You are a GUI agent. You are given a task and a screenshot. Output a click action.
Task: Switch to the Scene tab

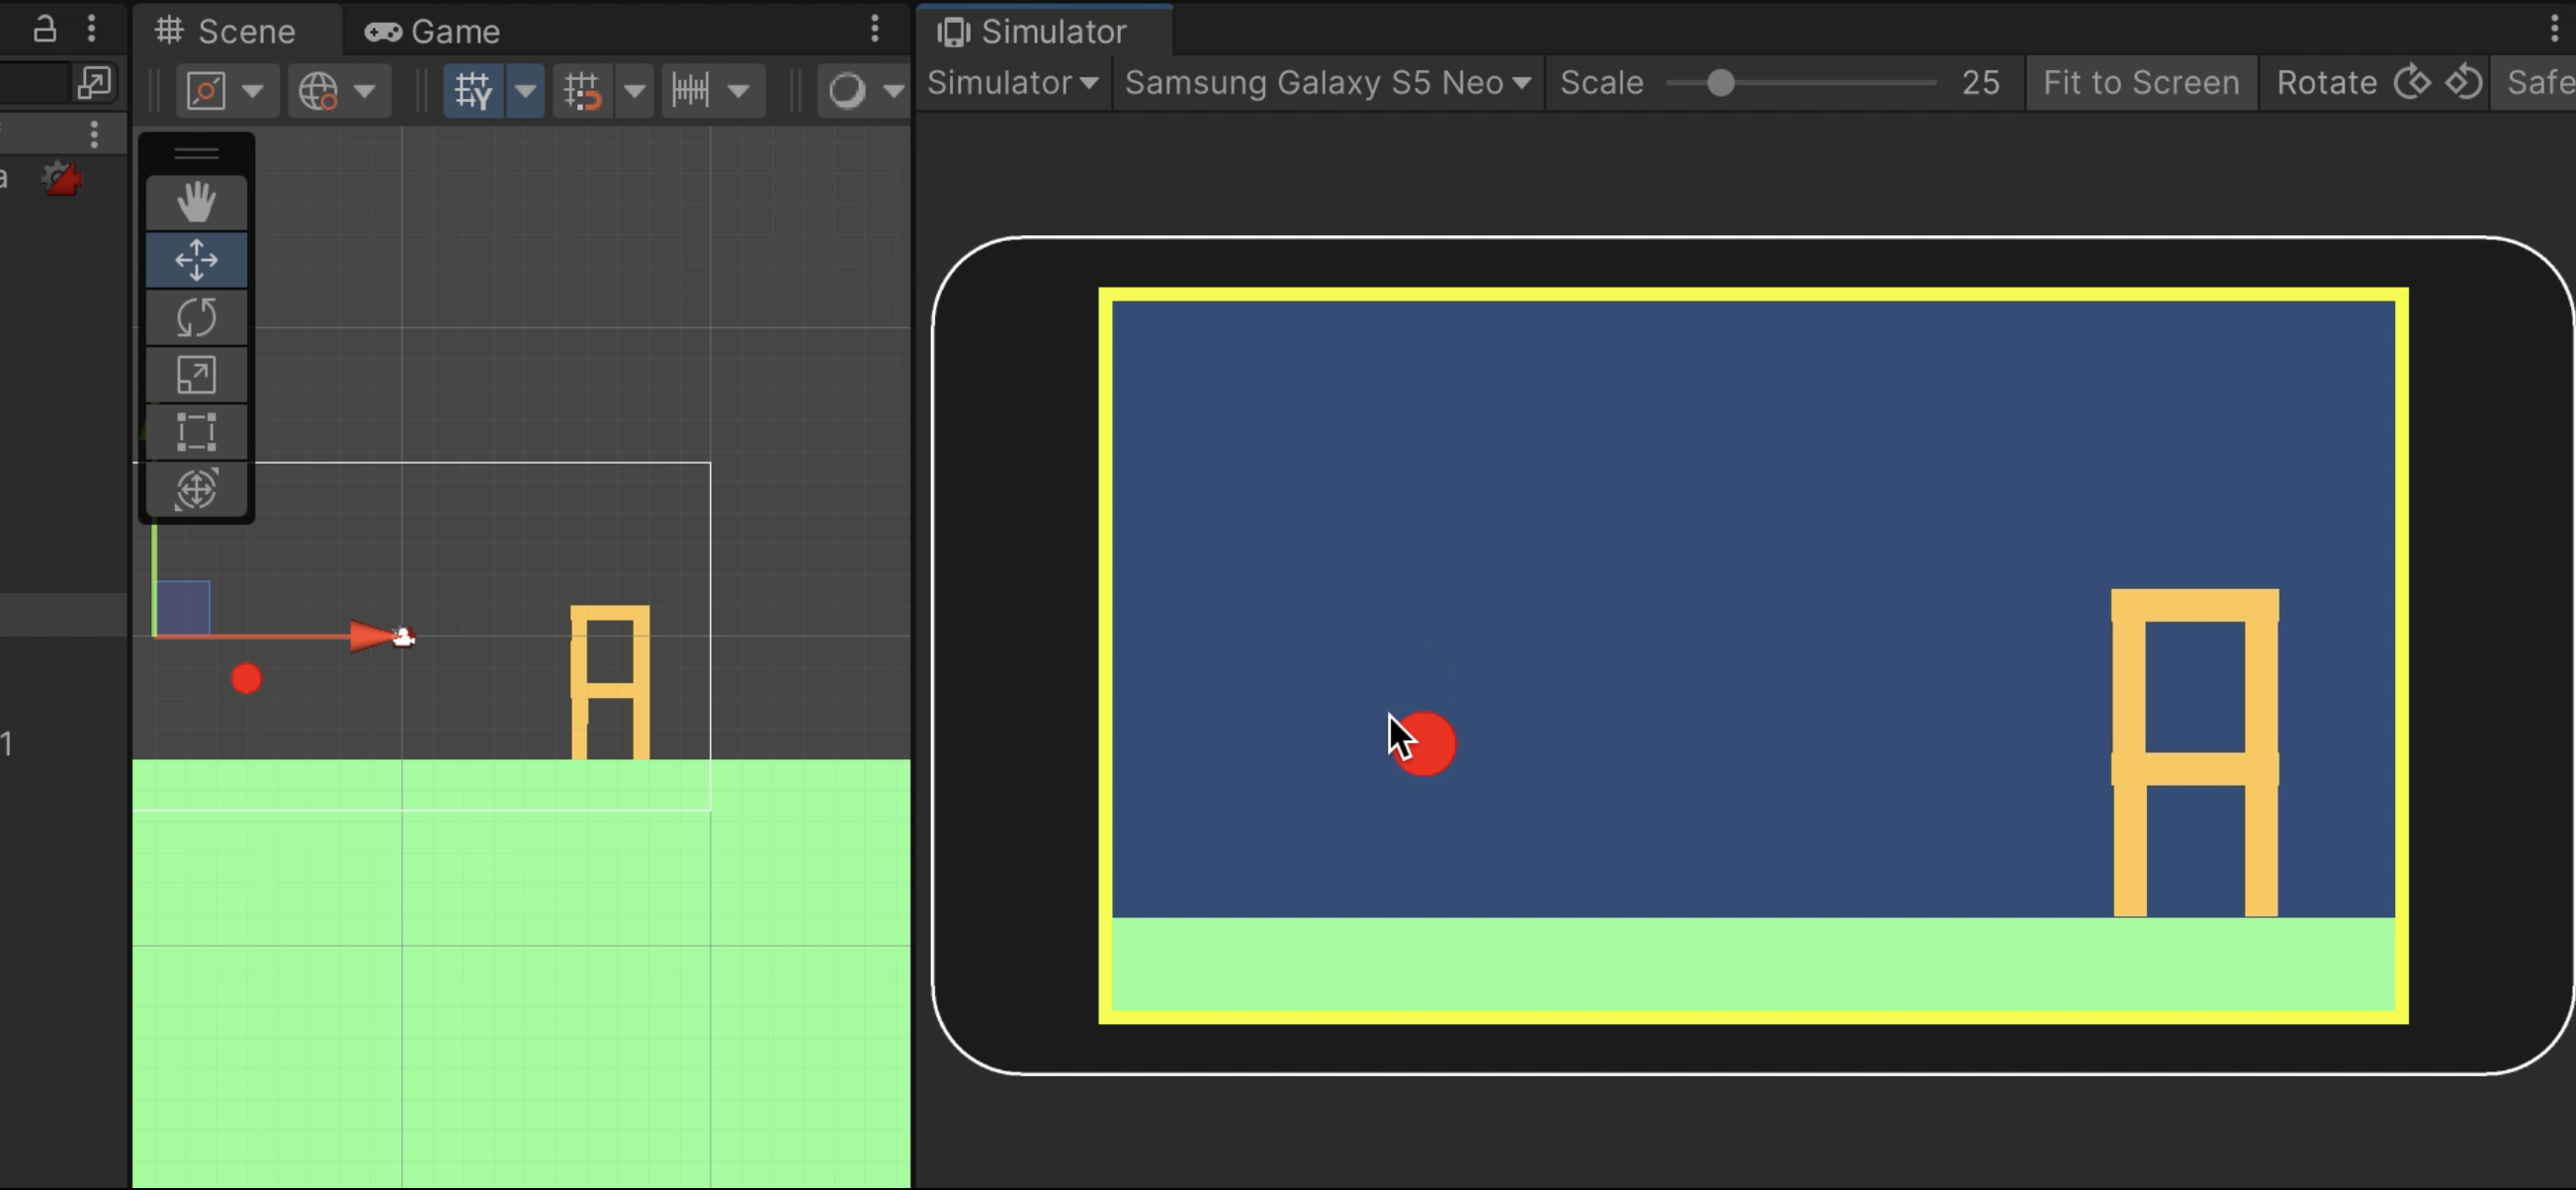click(x=225, y=31)
